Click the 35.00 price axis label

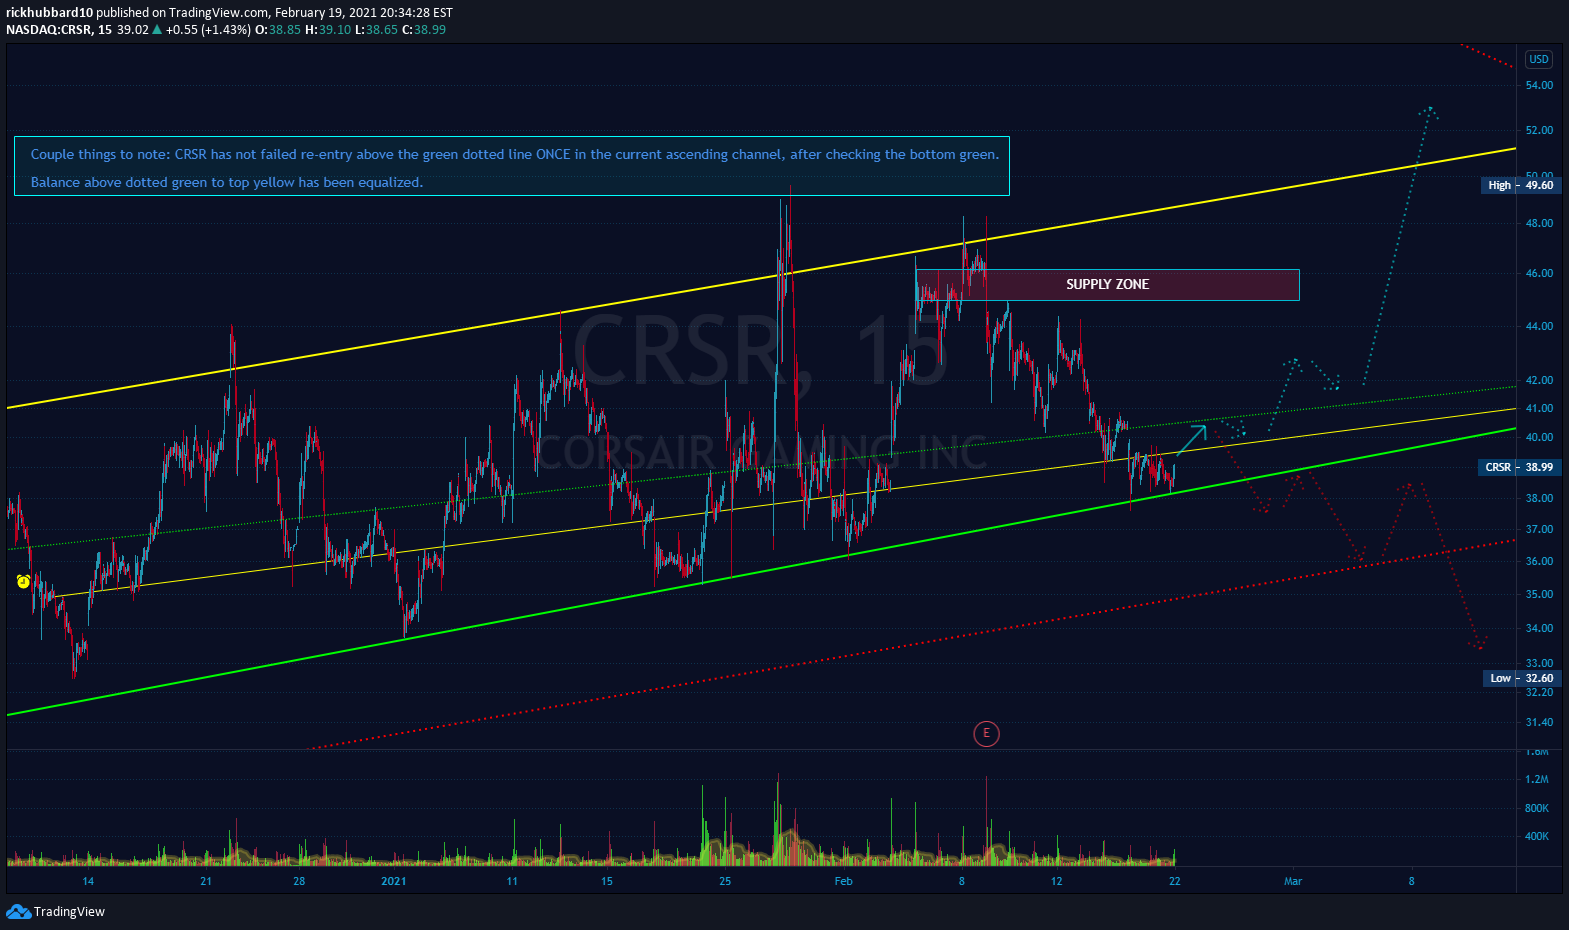tap(1539, 594)
